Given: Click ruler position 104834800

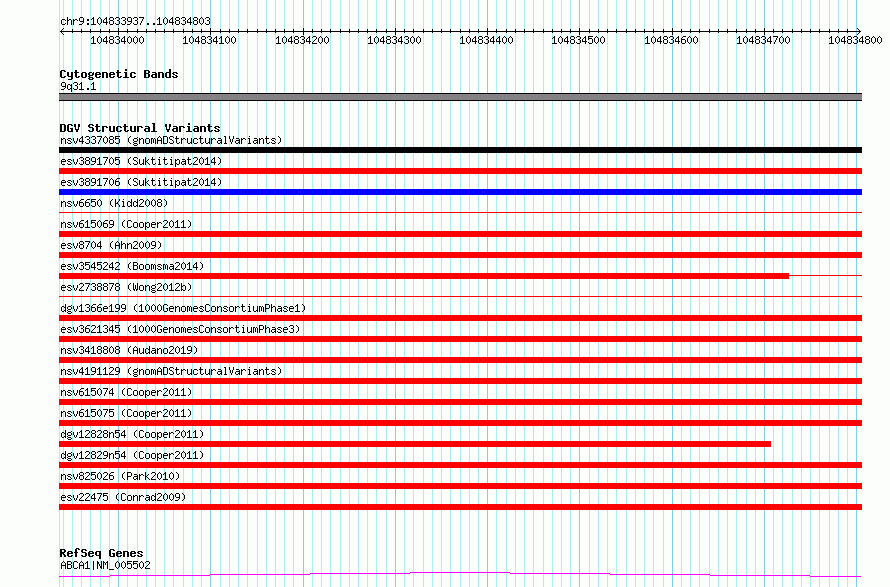Looking at the screenshot, I should tap(855, 40).
